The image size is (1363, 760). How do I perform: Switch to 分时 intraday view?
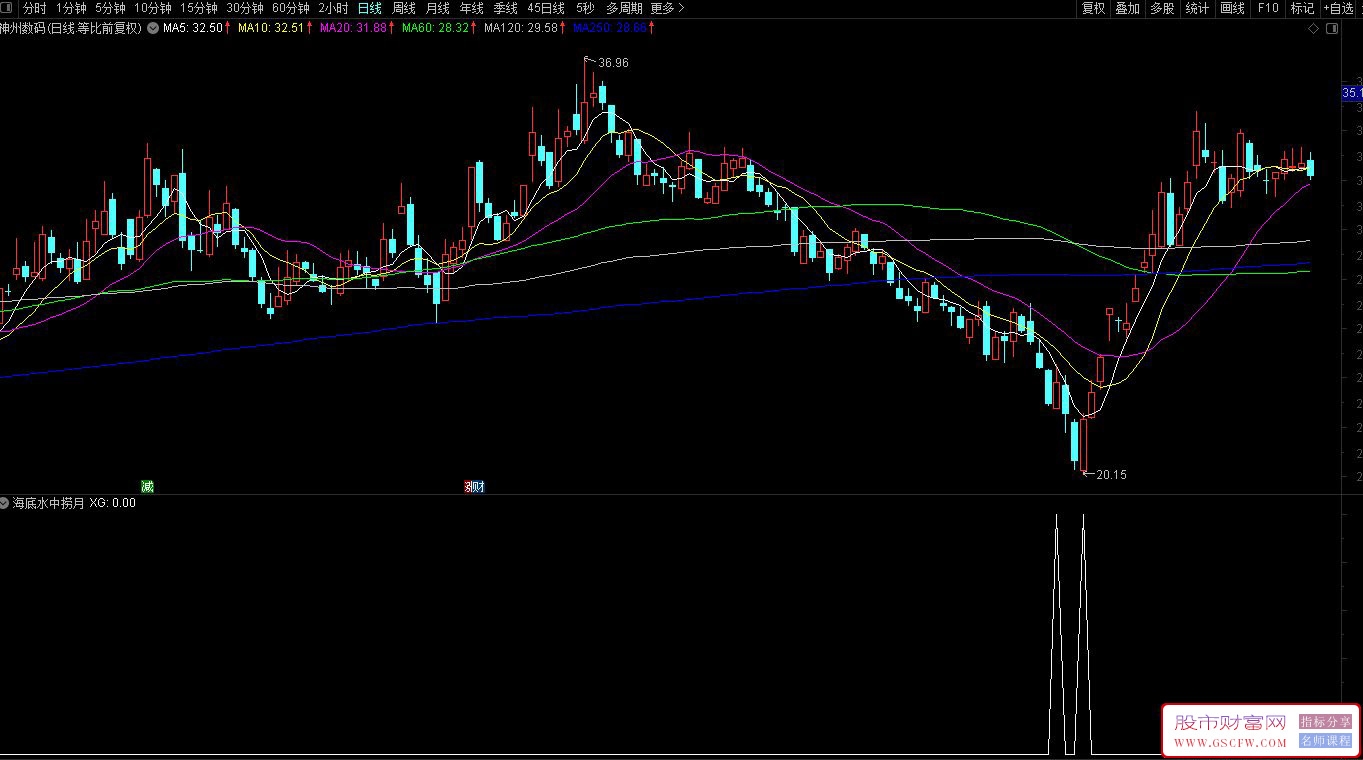tap(34, 8)
